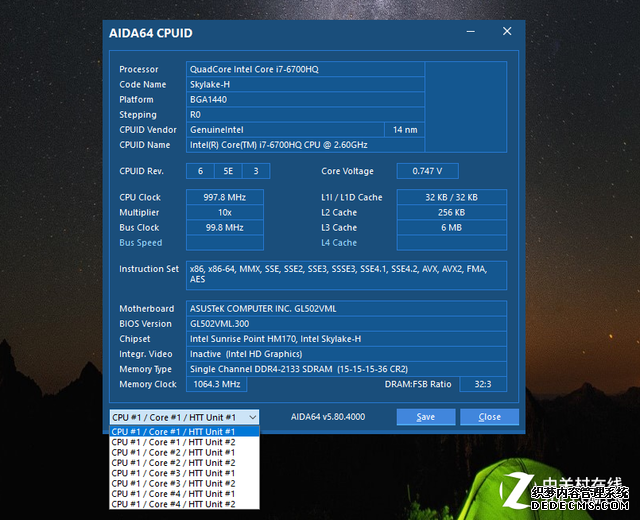Click the L3 Cache value 6 MB
640x520 pixels.
click(452, 227)
